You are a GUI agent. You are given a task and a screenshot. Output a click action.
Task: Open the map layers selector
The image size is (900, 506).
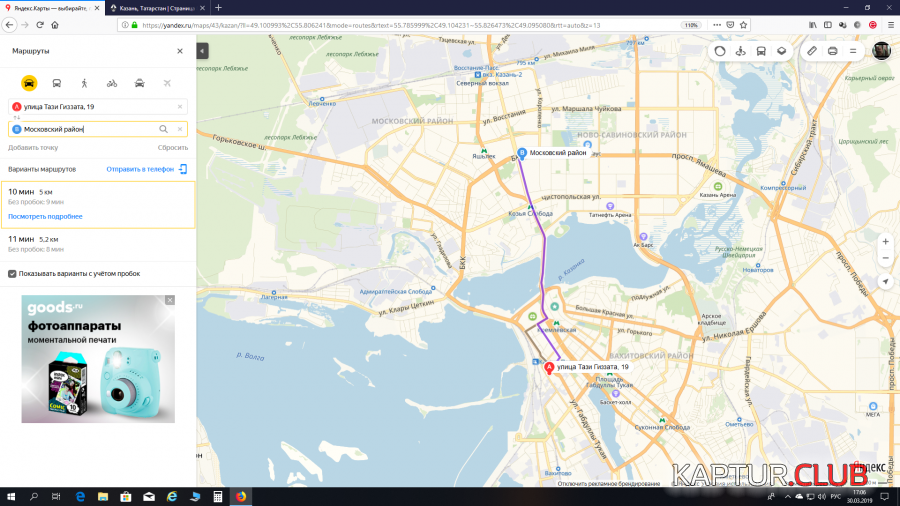point(782,51)
